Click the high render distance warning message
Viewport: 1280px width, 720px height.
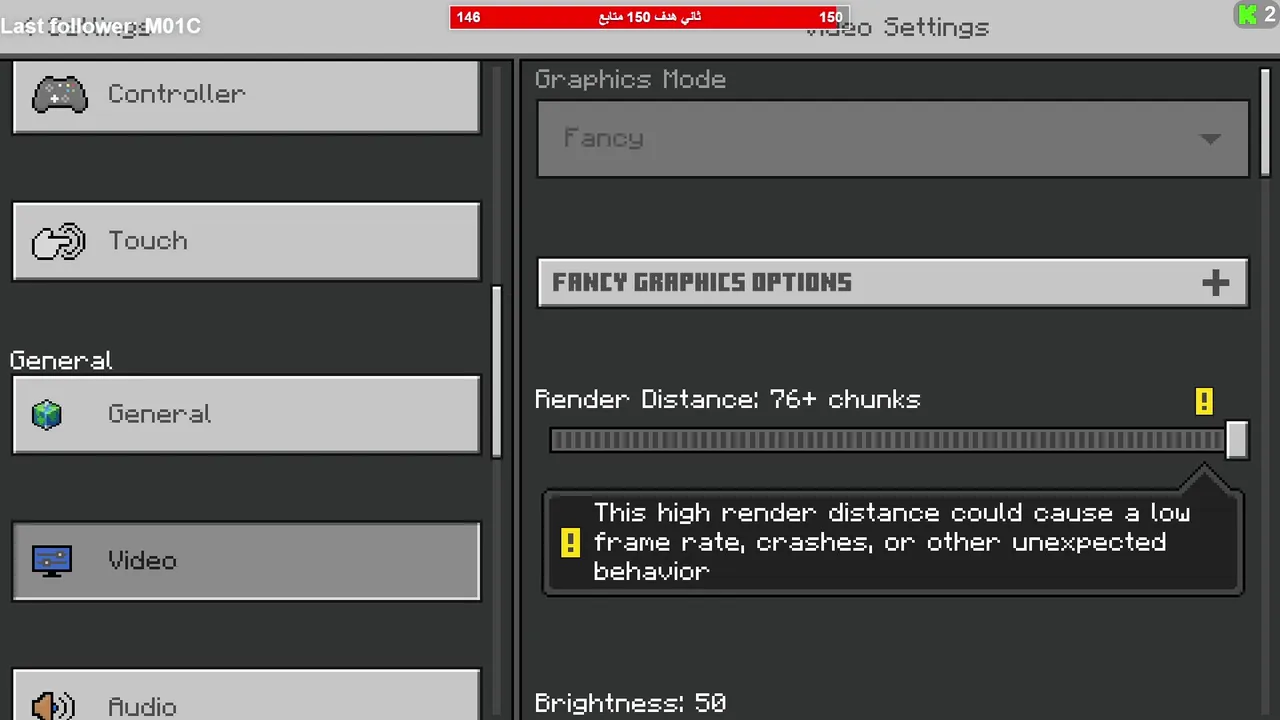tap(891, 542)
